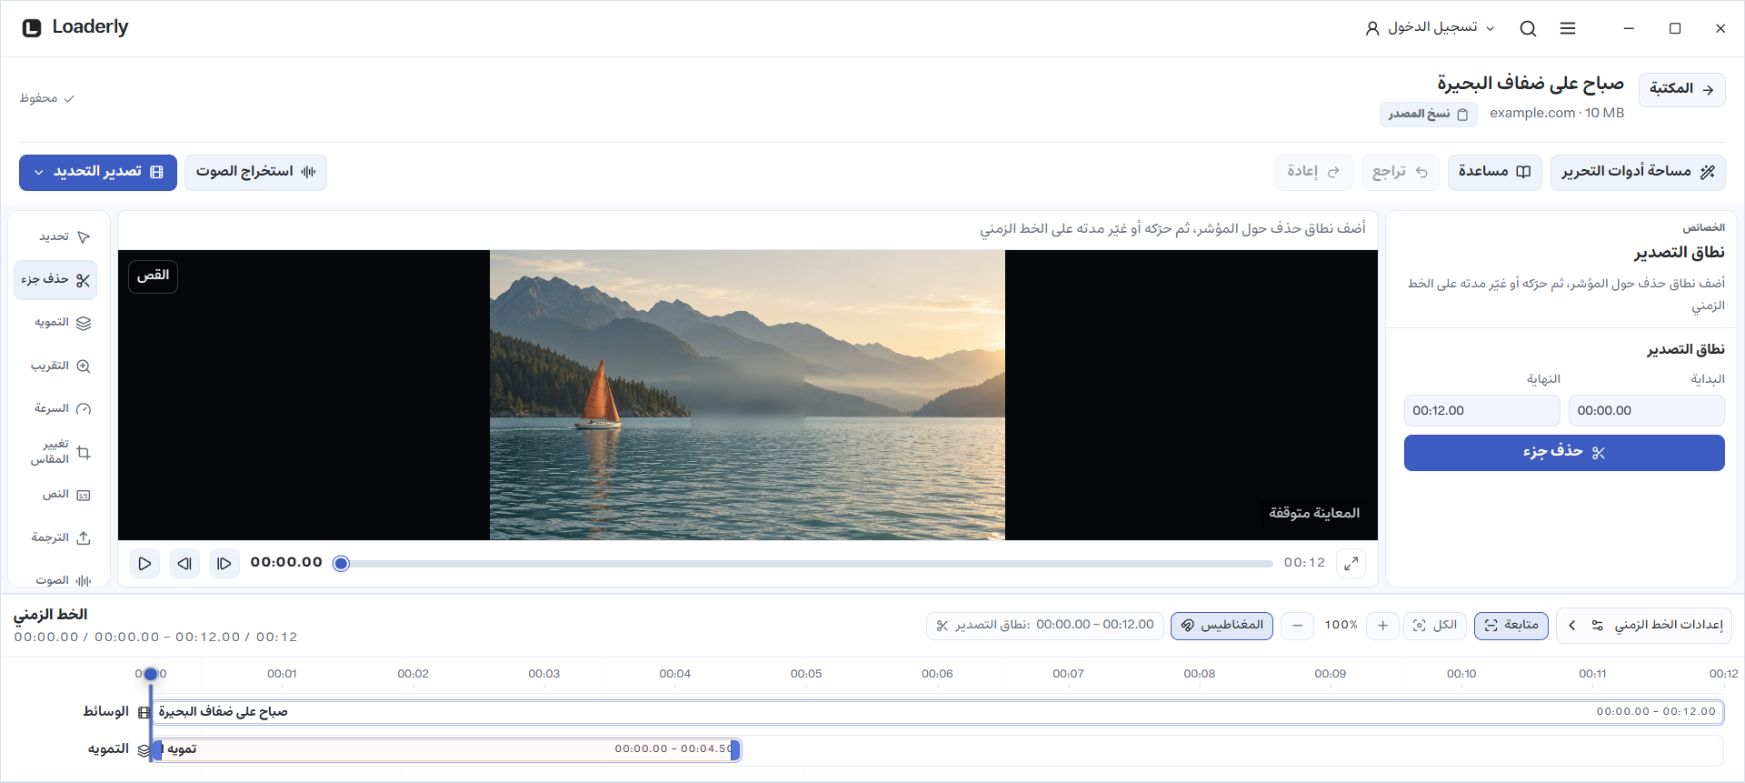Screen dimensions: 1745x783
Task: Click the إعادة redo button
Action: [1314, 172]
